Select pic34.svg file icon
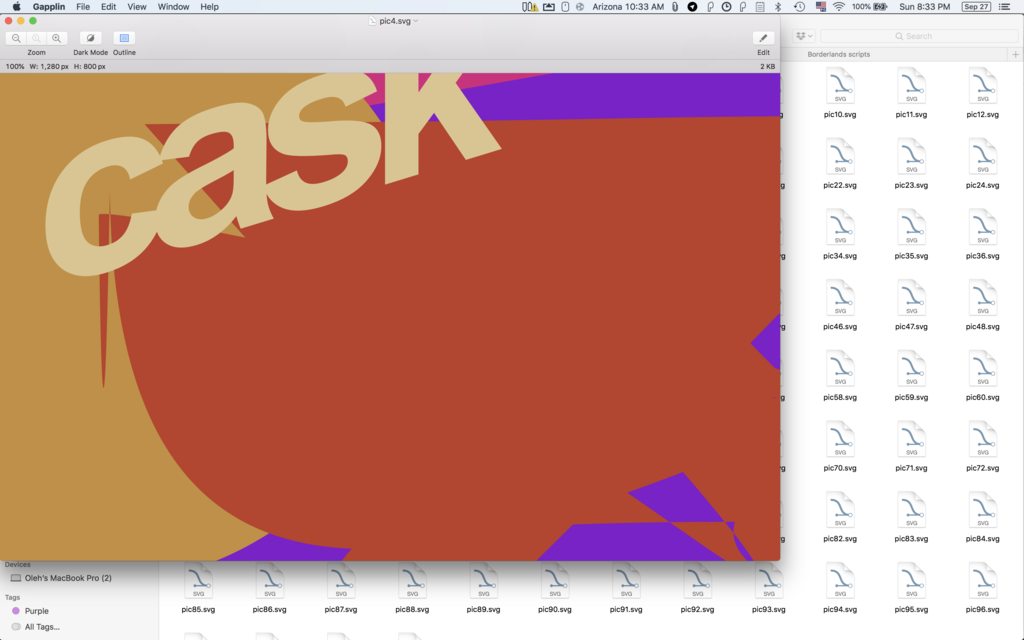The width and height of the screenshot is (1024, 640). [840, 229]
